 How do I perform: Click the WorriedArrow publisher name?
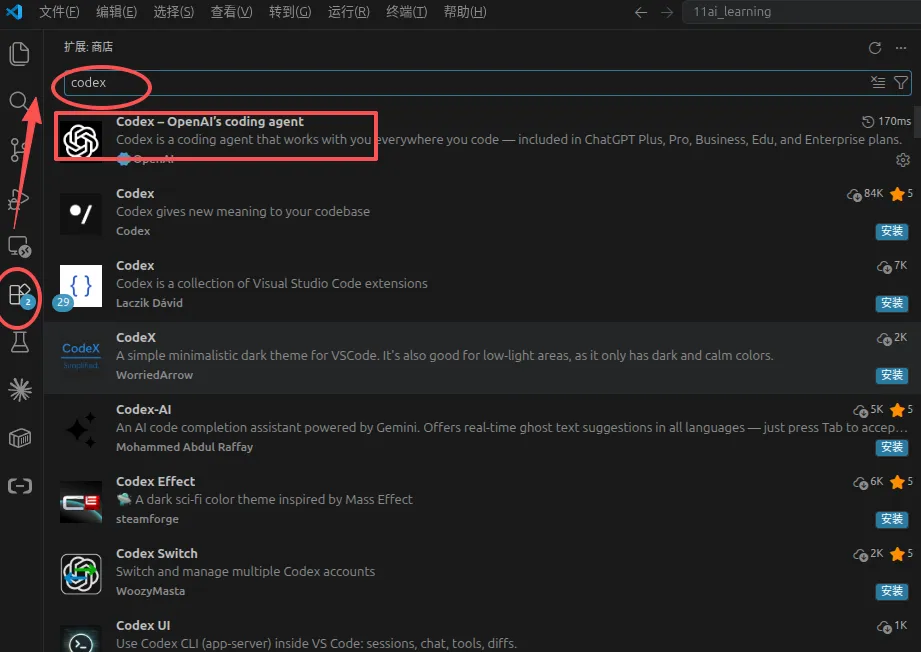coord(154,375)
